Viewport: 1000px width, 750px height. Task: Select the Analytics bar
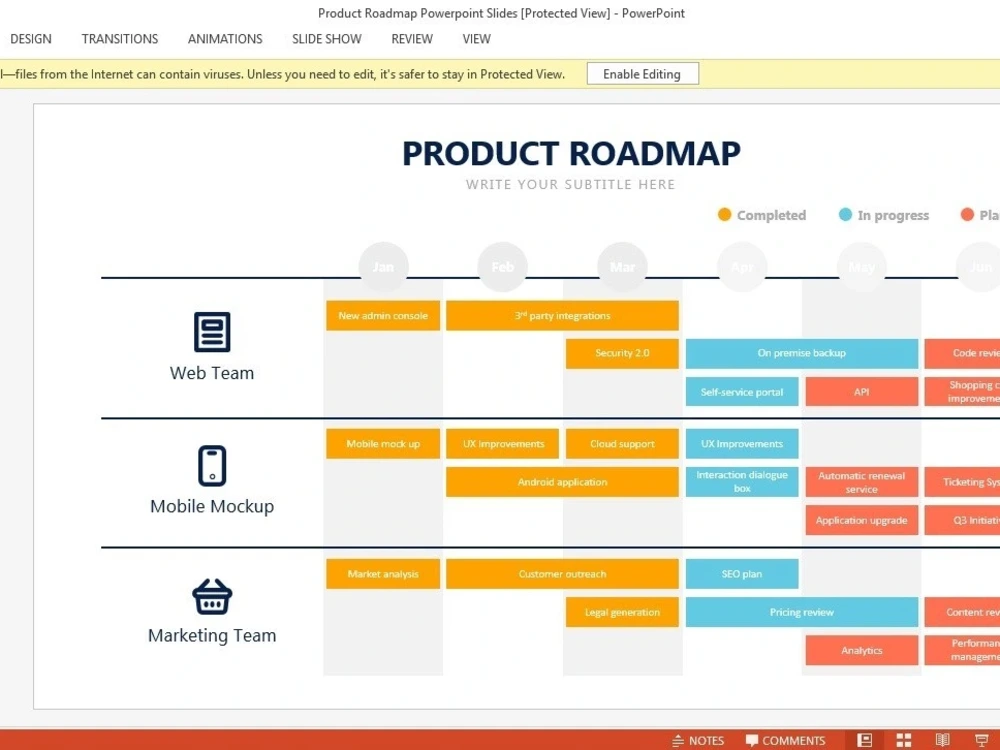[x=862, y=651]
